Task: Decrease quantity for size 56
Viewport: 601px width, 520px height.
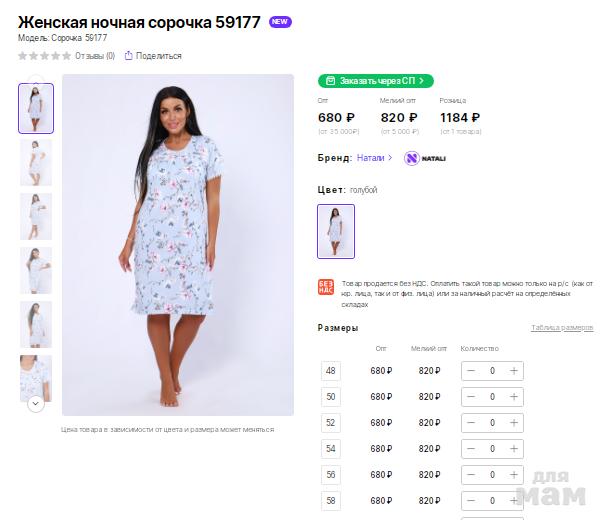Action: [471, 475]
